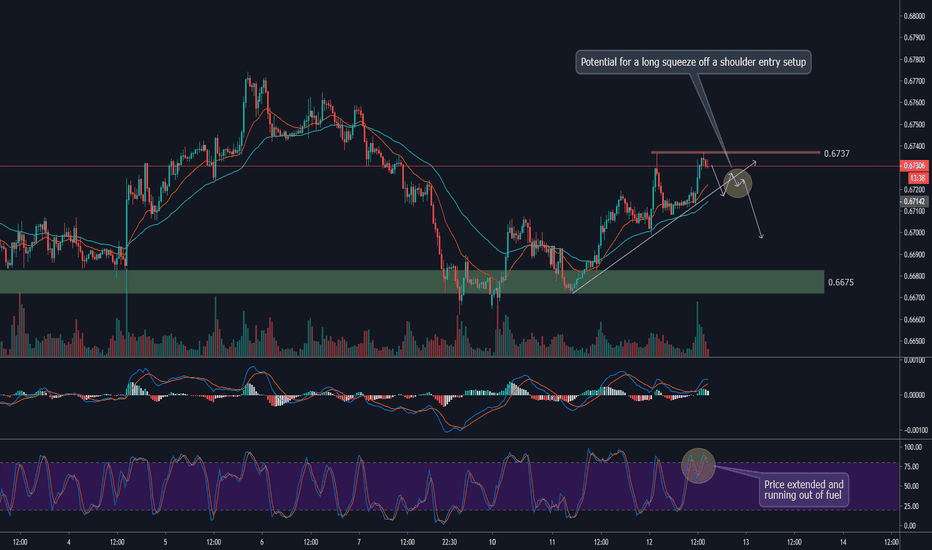Select the upward trendline arrow tip

[x=754, y=162]
